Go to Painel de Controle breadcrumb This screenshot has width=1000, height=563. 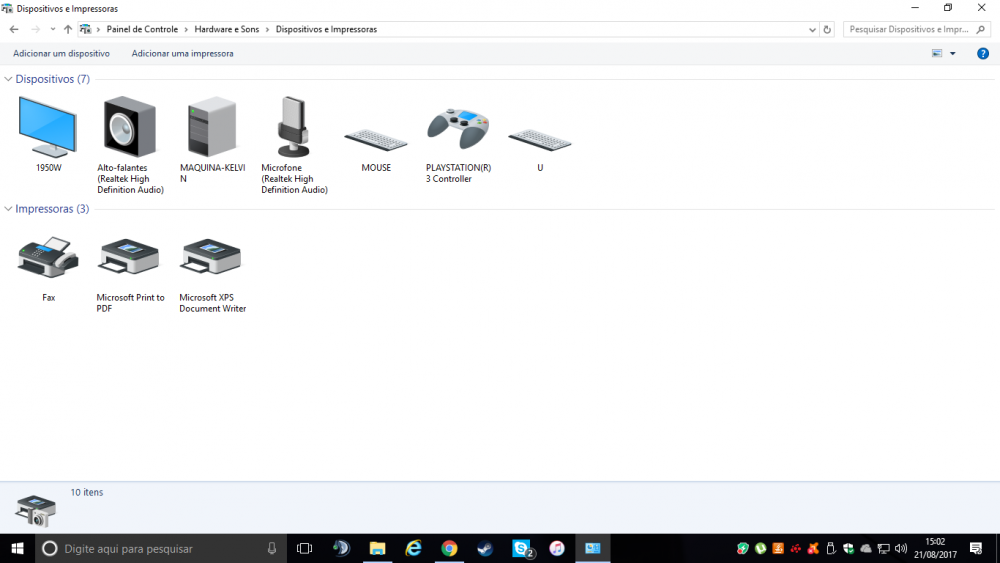142,30
